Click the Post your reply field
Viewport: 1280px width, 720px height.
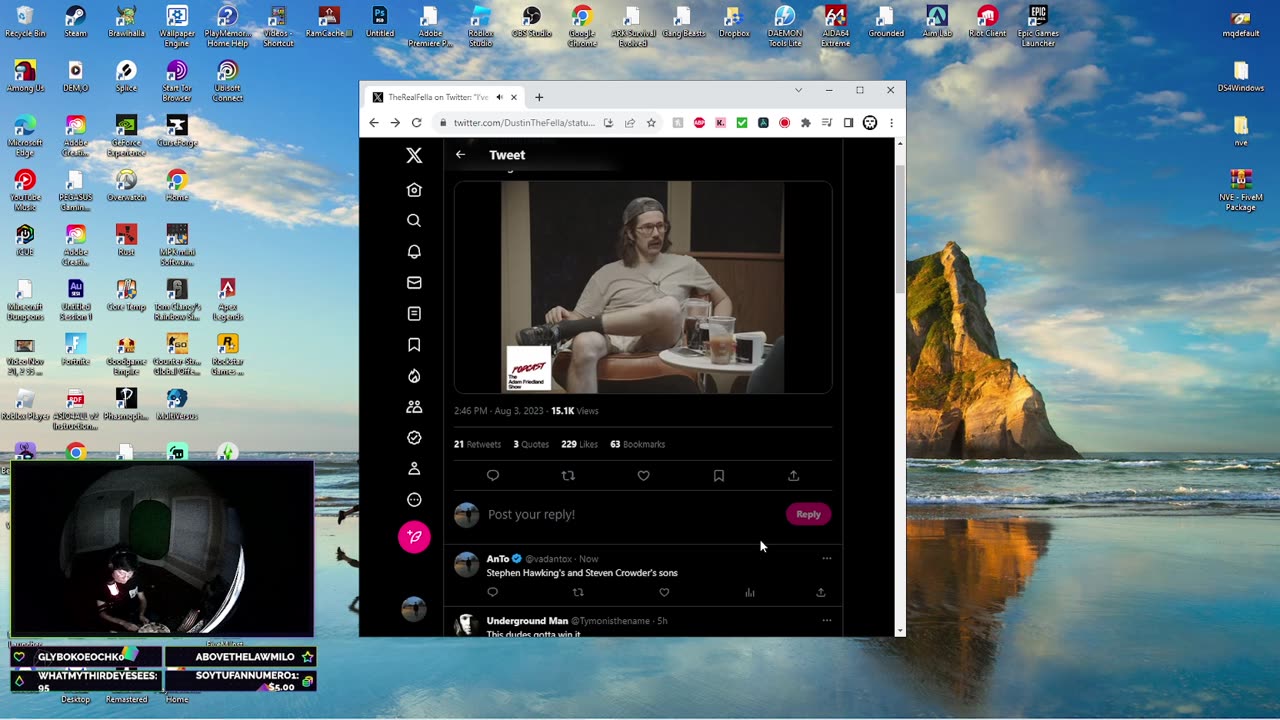[x=632, y=514]
